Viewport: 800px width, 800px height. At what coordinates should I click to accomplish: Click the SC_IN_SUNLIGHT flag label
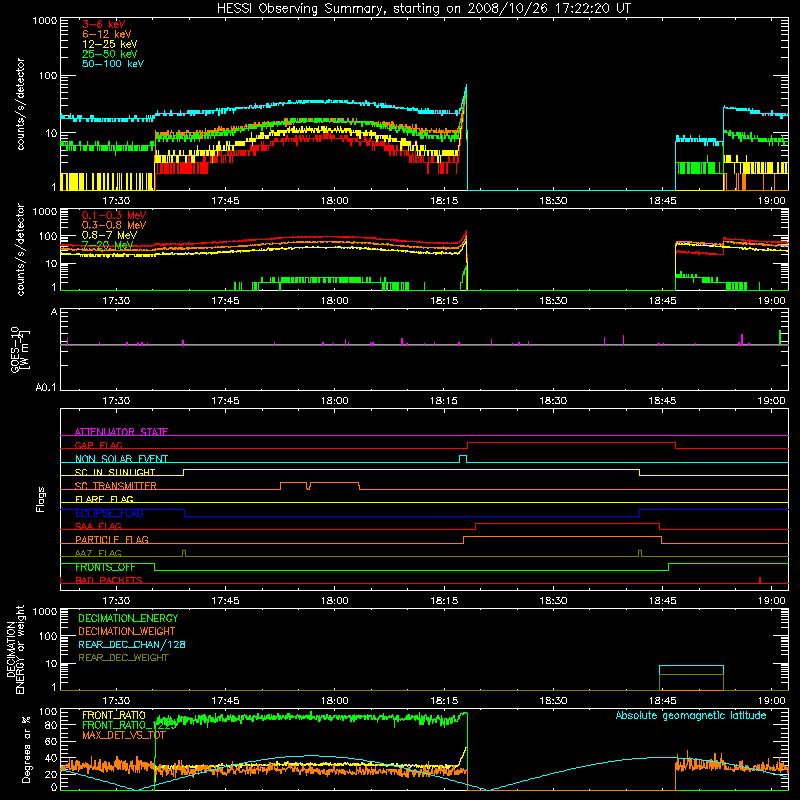115,472
